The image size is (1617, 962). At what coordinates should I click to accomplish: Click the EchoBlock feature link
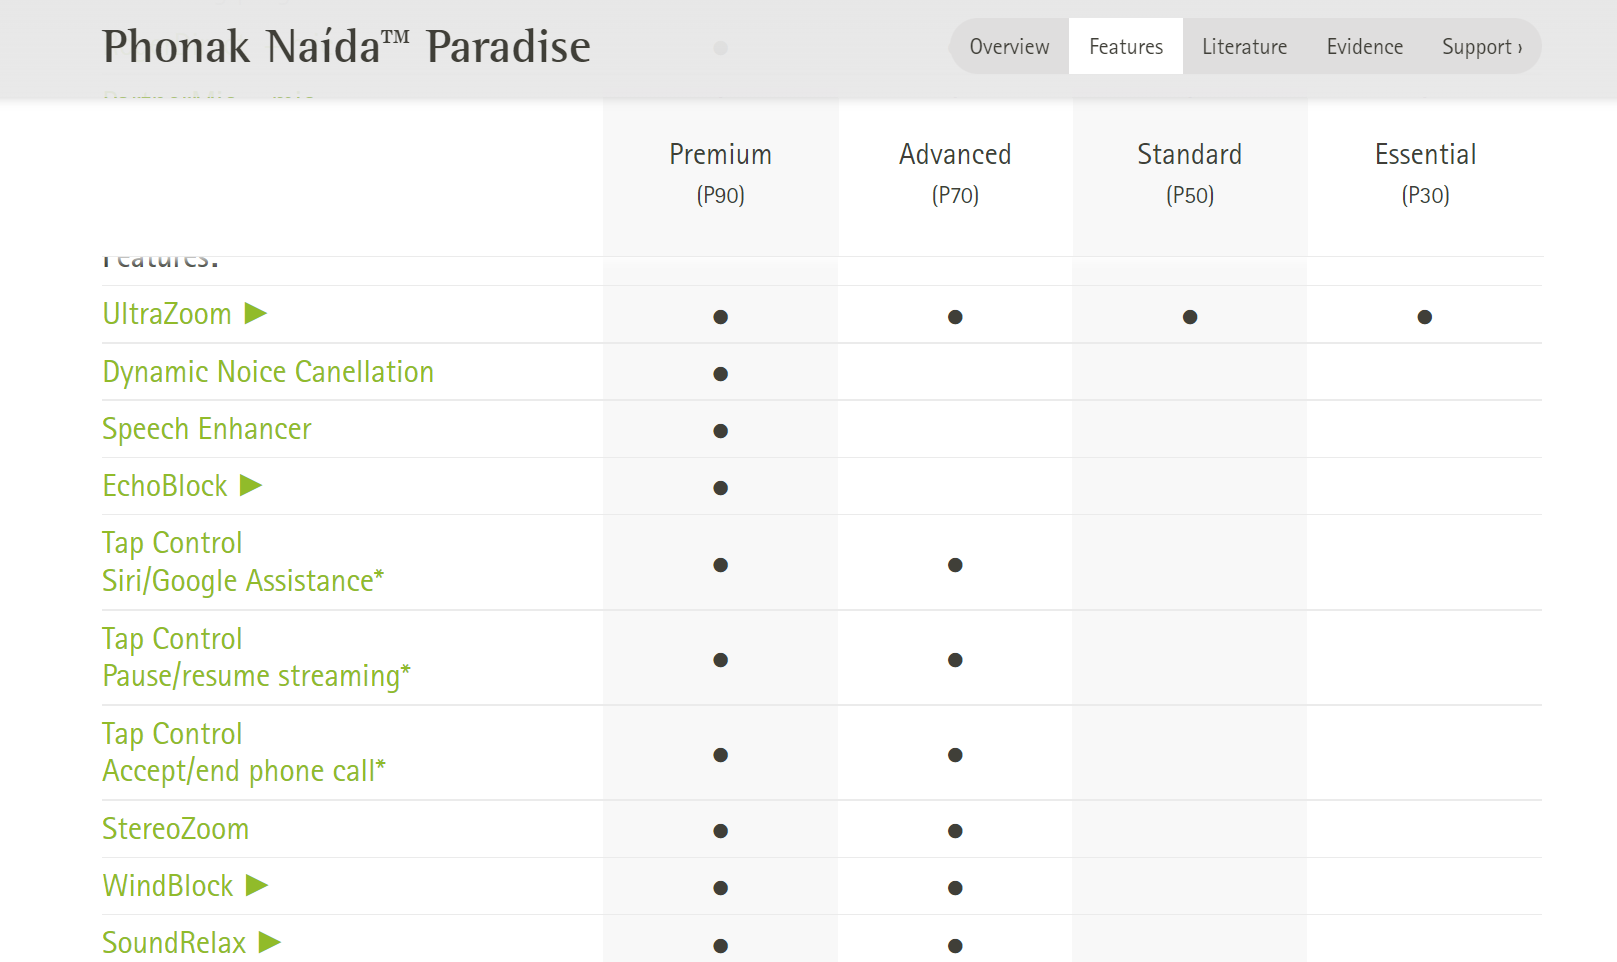click(x=165, y=486)
